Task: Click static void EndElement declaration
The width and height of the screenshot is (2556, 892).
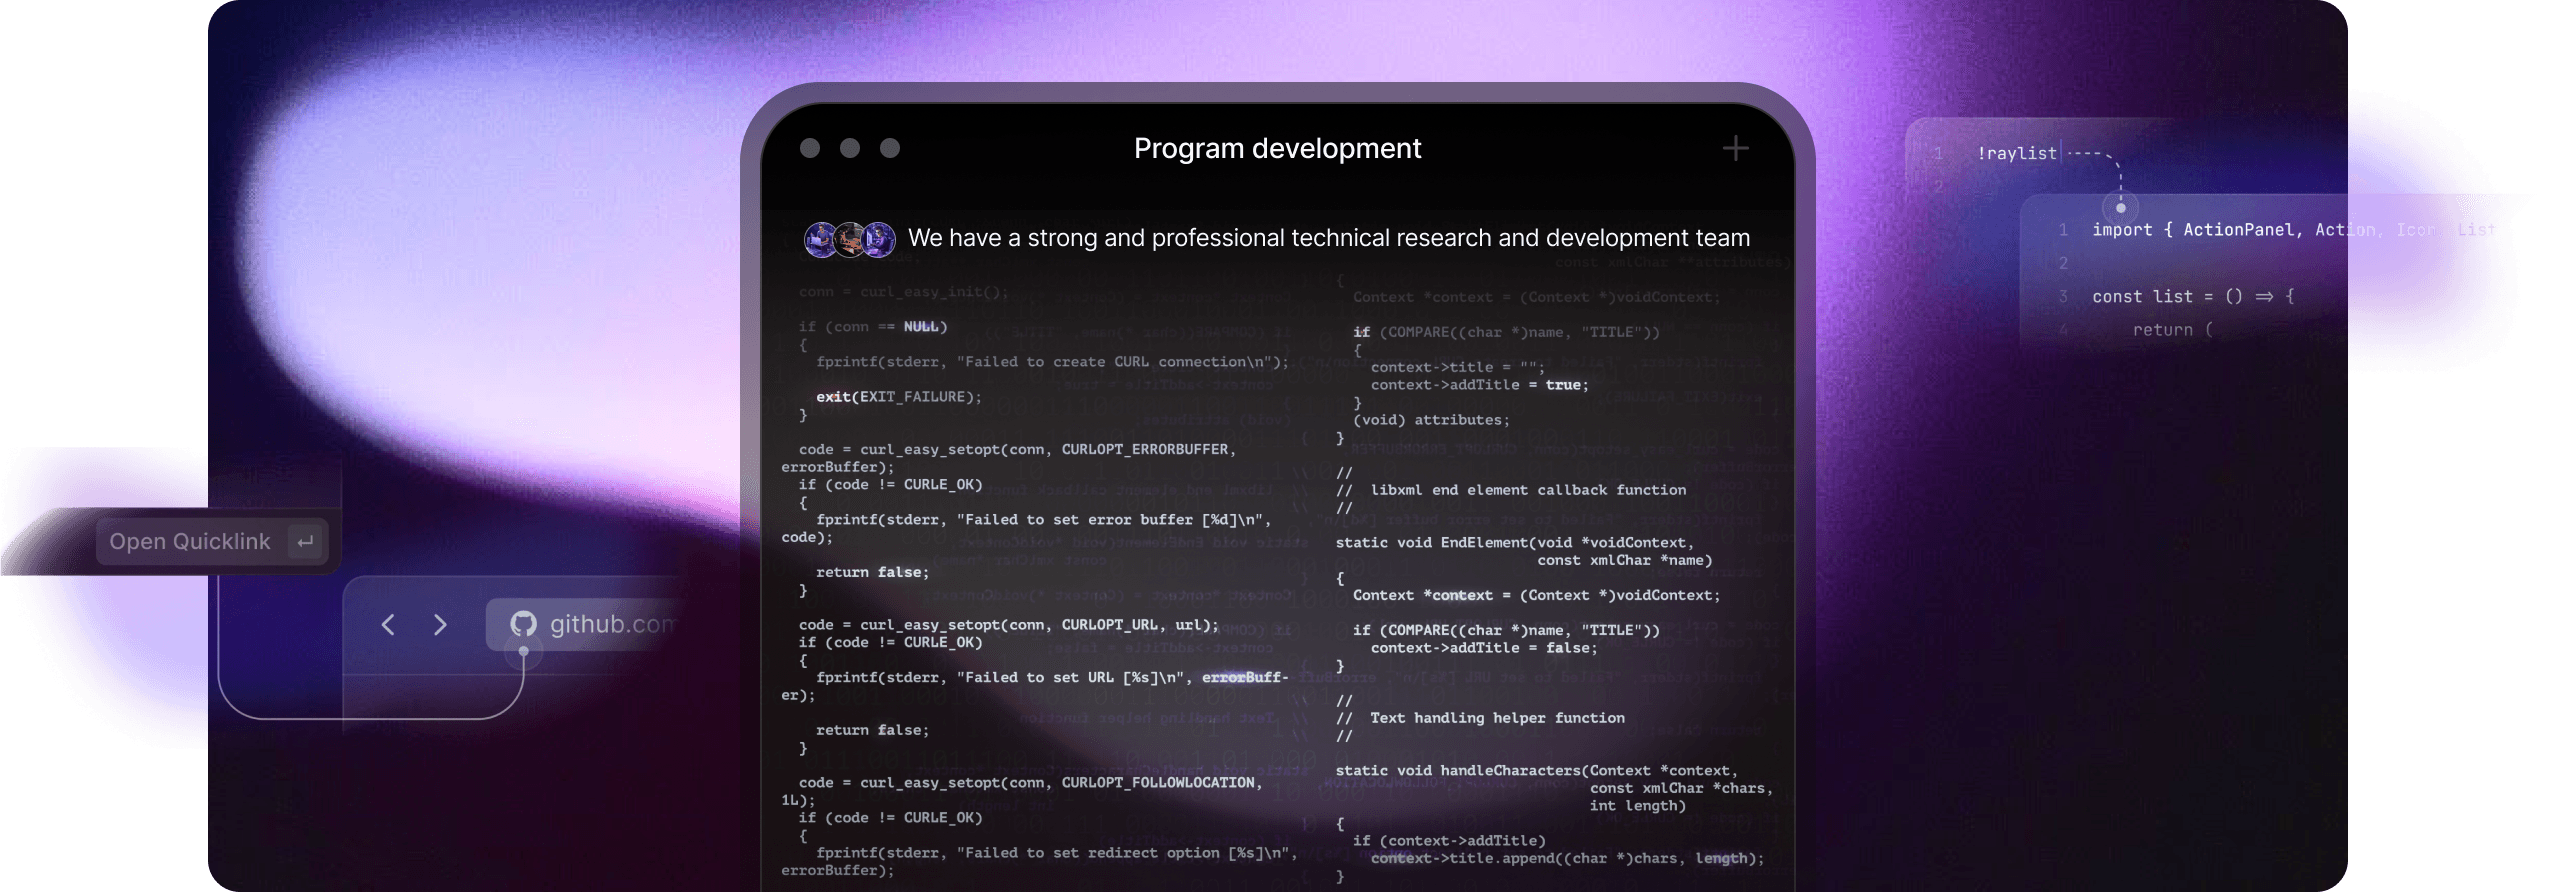Action: click(x=1515, y=543)
